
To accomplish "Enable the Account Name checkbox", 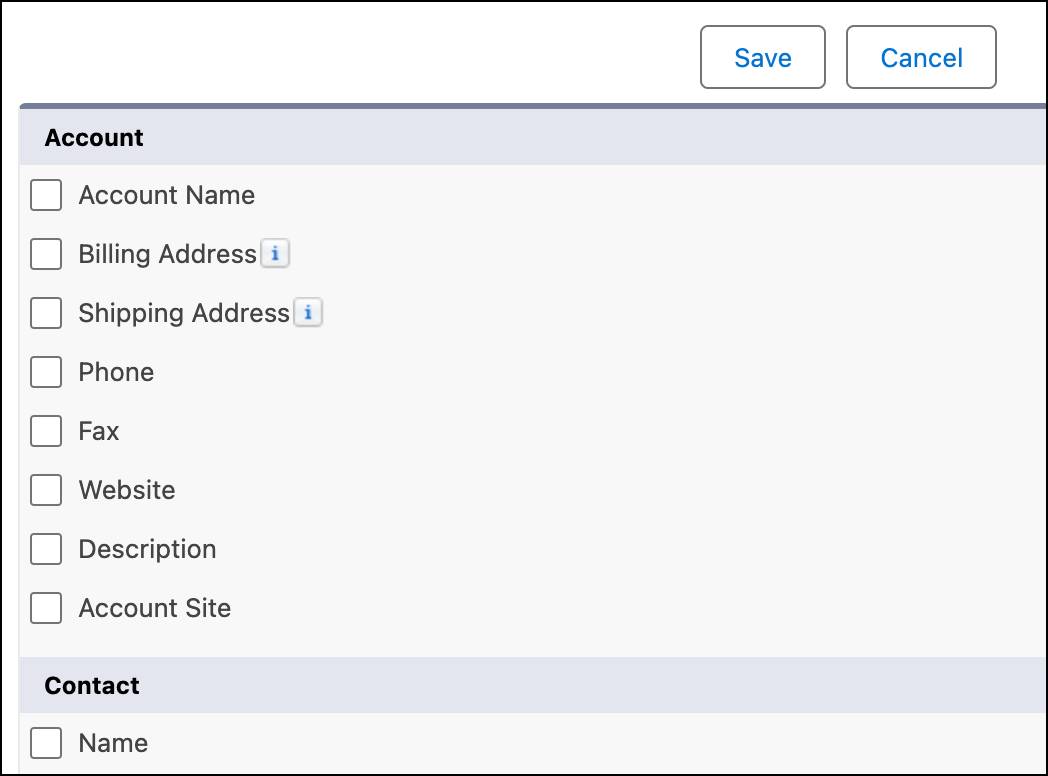I will pyautogui.click(x=45, y=195).
